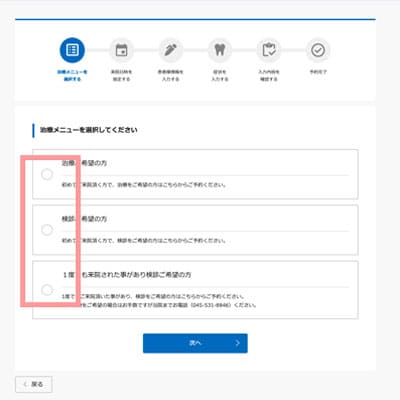Click the 治療ご希望の方 option heading

point(84,163)
